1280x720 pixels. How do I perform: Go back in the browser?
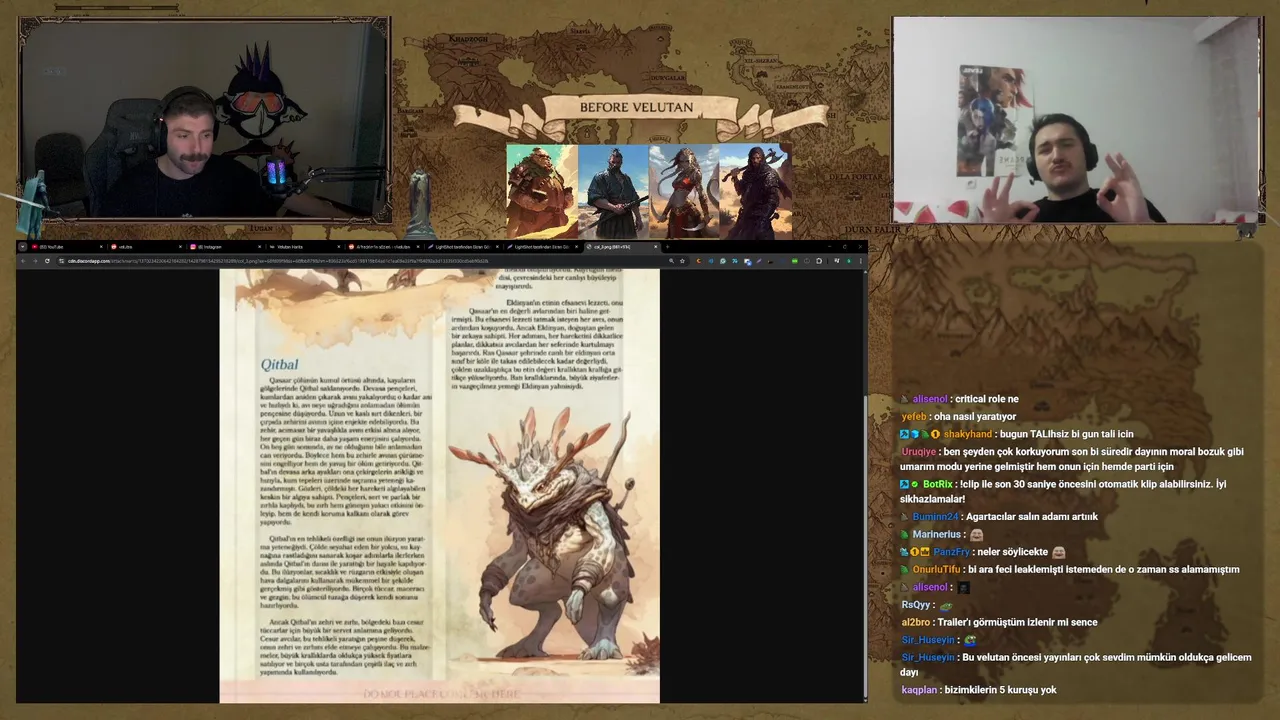pyautogui.click(x=23, y=261)
